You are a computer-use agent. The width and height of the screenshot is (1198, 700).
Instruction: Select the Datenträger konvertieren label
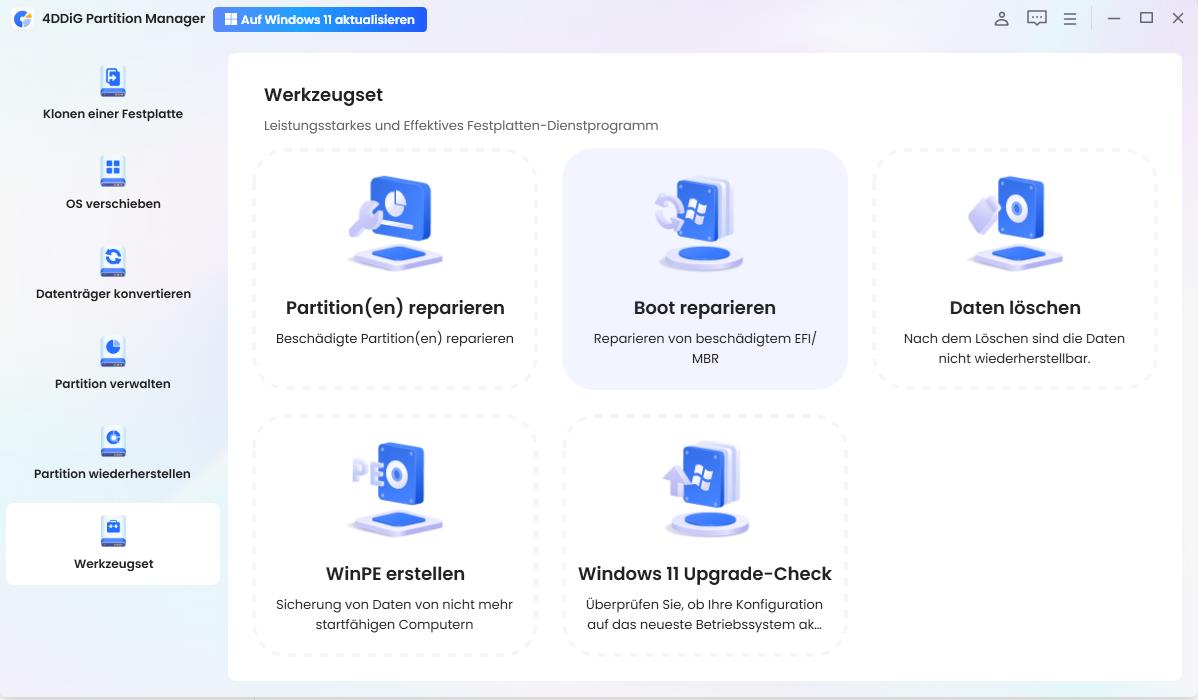(113, 294)
